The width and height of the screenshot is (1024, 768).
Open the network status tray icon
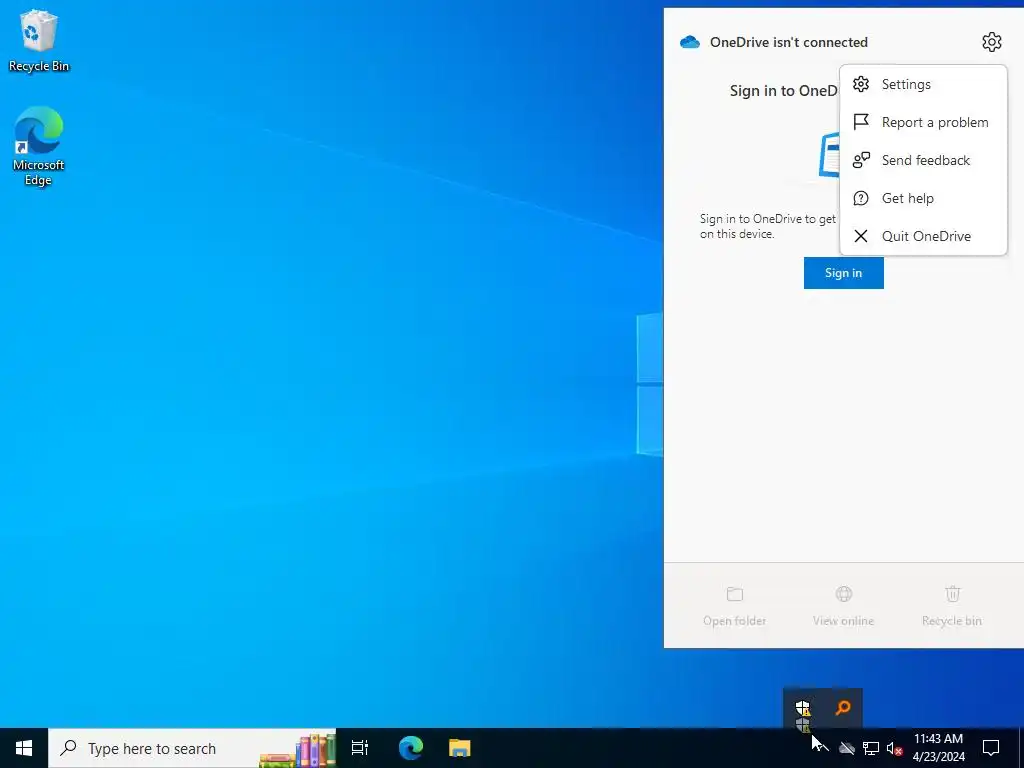coord(871,748)
